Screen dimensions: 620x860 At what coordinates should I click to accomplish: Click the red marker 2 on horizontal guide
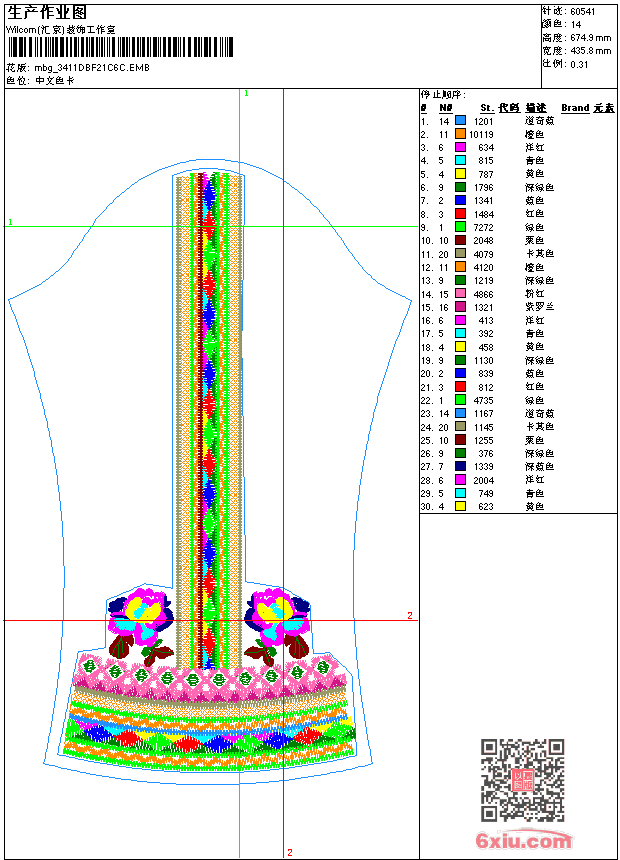click(409, 615)
